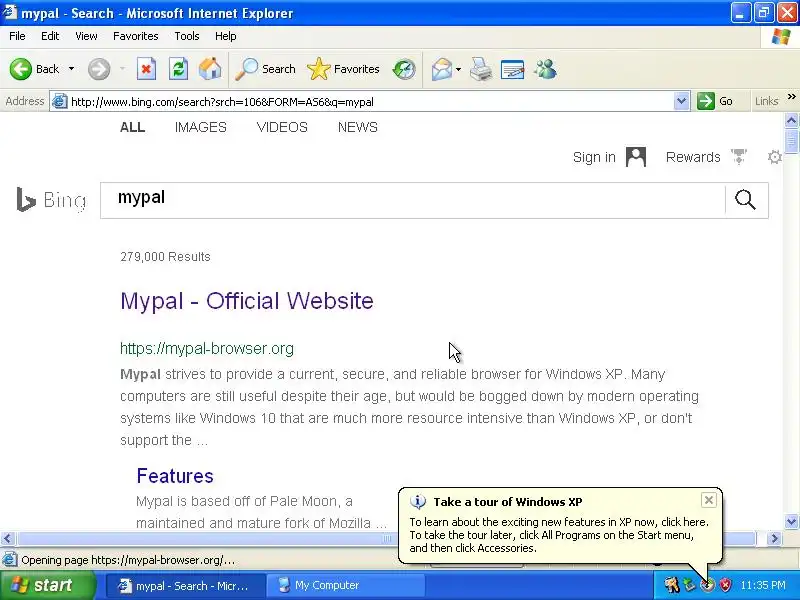Select the ALL results tab
Viewport: 800px width, 600px height.
point(133,127)
